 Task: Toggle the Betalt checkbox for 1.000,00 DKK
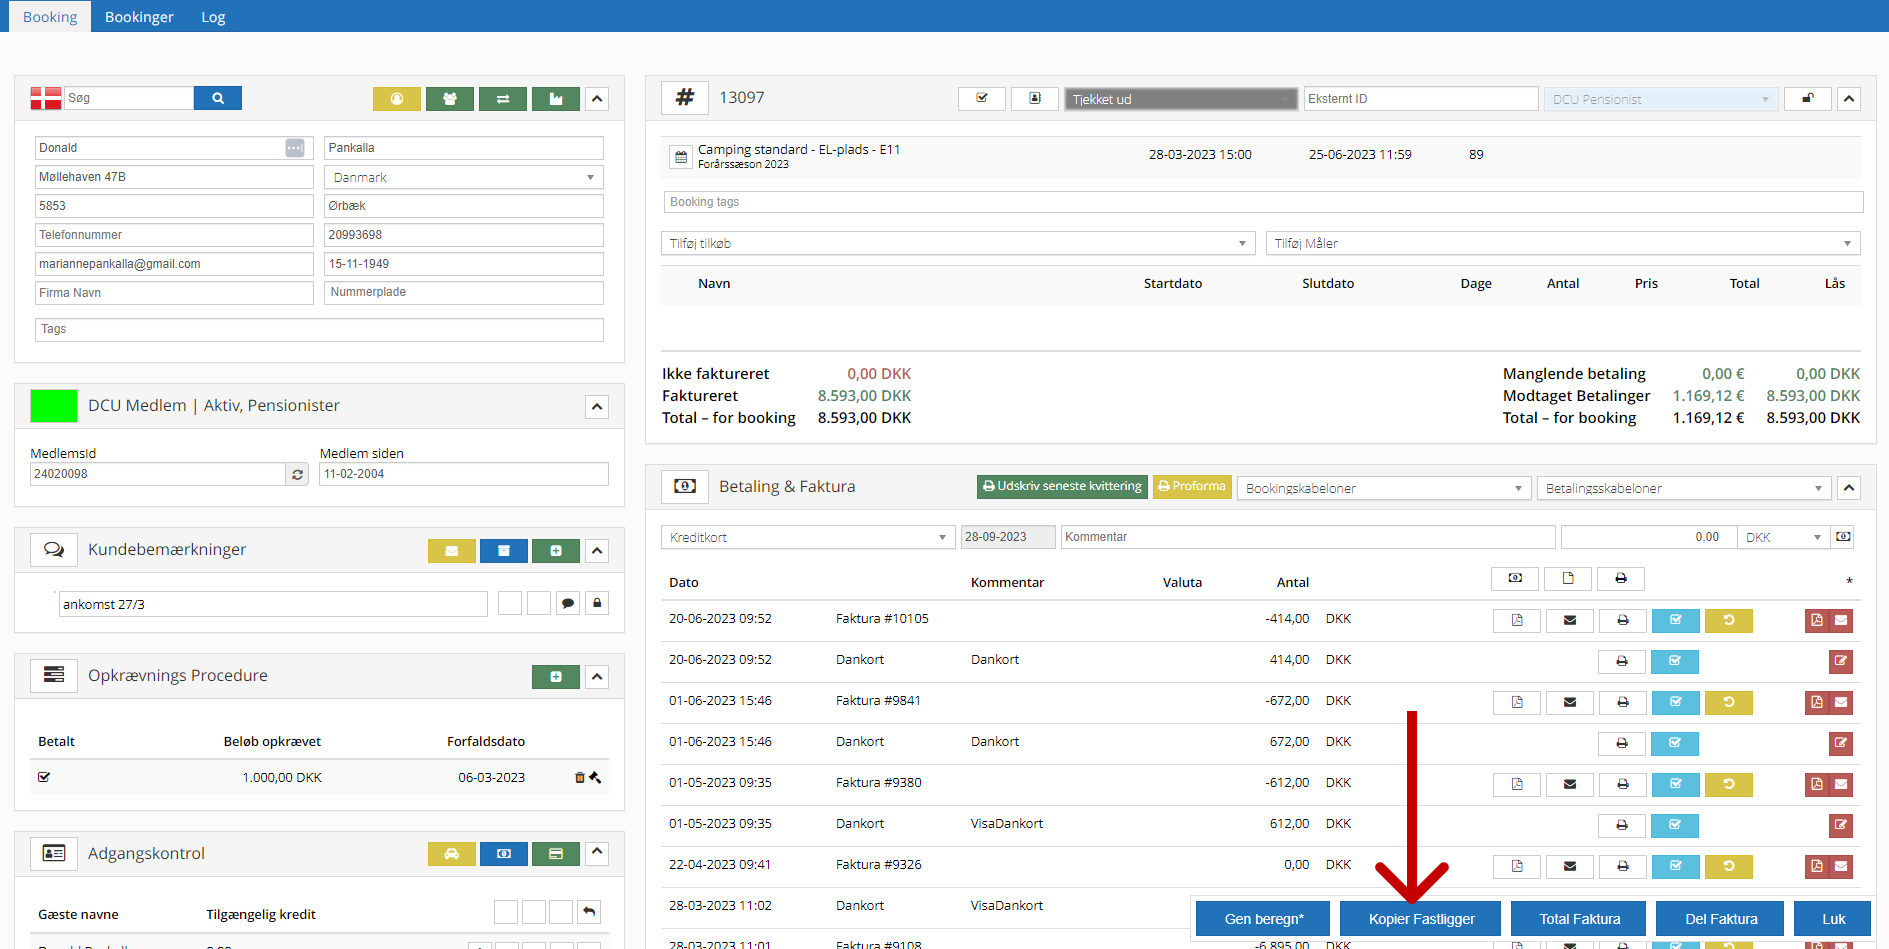44,777
